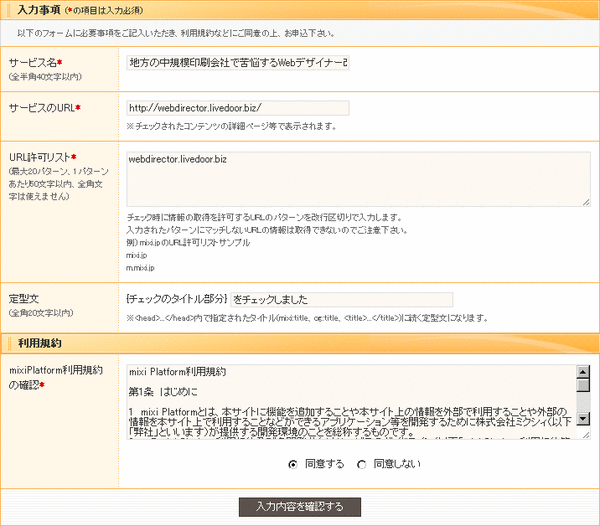Click the 定型文 label
The height and width of the screenshot is (526, 600).
(24, 299)
